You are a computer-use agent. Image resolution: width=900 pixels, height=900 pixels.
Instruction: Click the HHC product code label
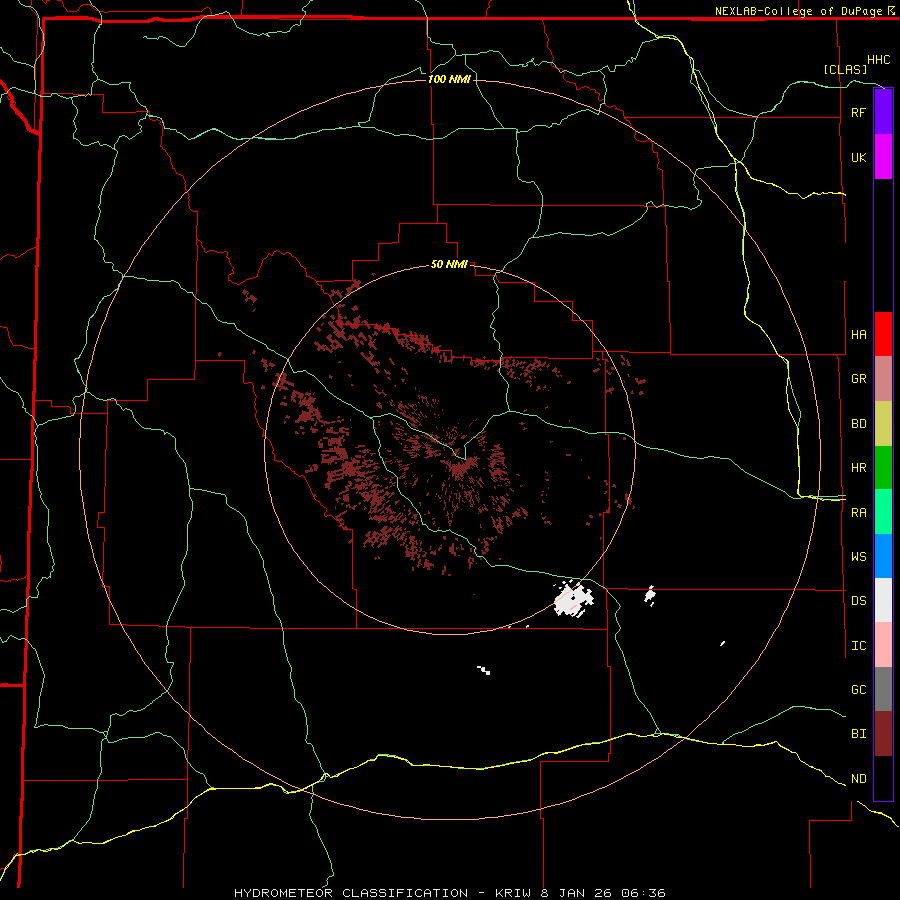(878, 60)
